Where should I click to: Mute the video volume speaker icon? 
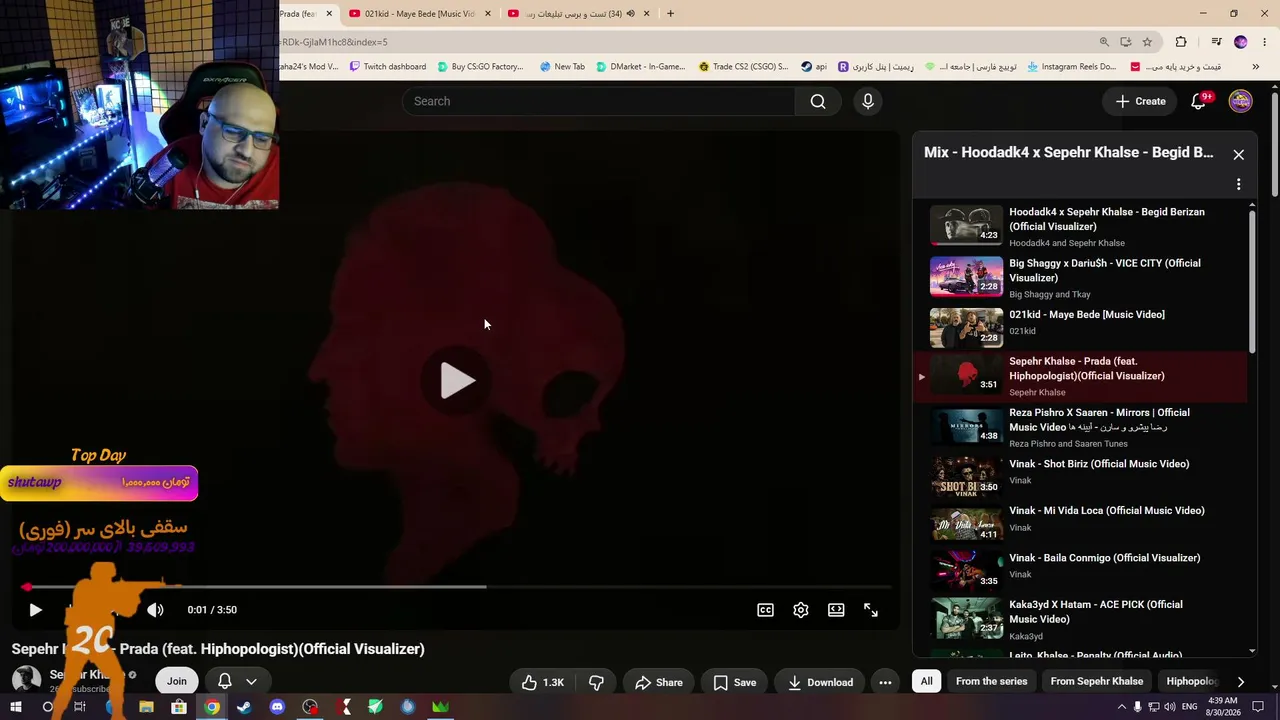(x=155, y=610)
